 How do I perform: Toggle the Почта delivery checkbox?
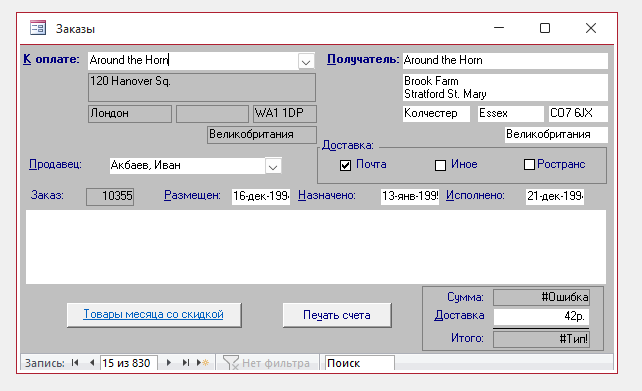click(346, 165)
